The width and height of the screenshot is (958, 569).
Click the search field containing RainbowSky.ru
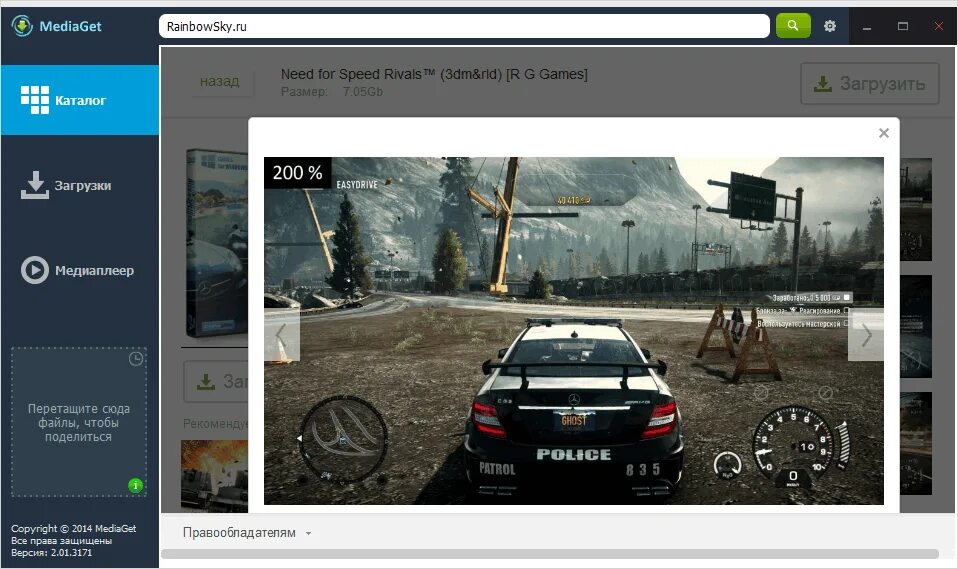coord(464,26)
